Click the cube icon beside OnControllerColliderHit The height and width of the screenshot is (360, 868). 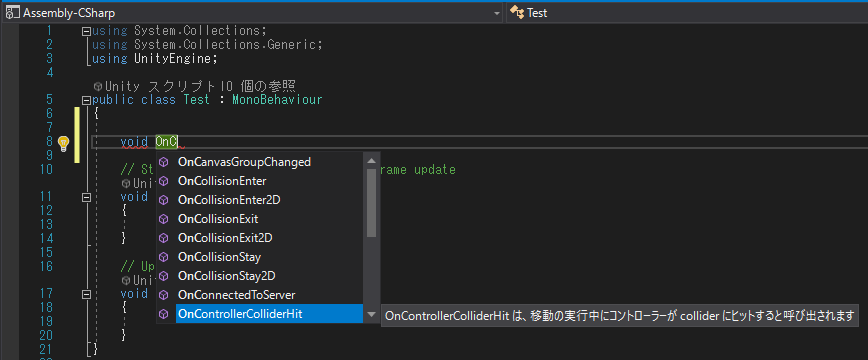[x=163, y=314]
